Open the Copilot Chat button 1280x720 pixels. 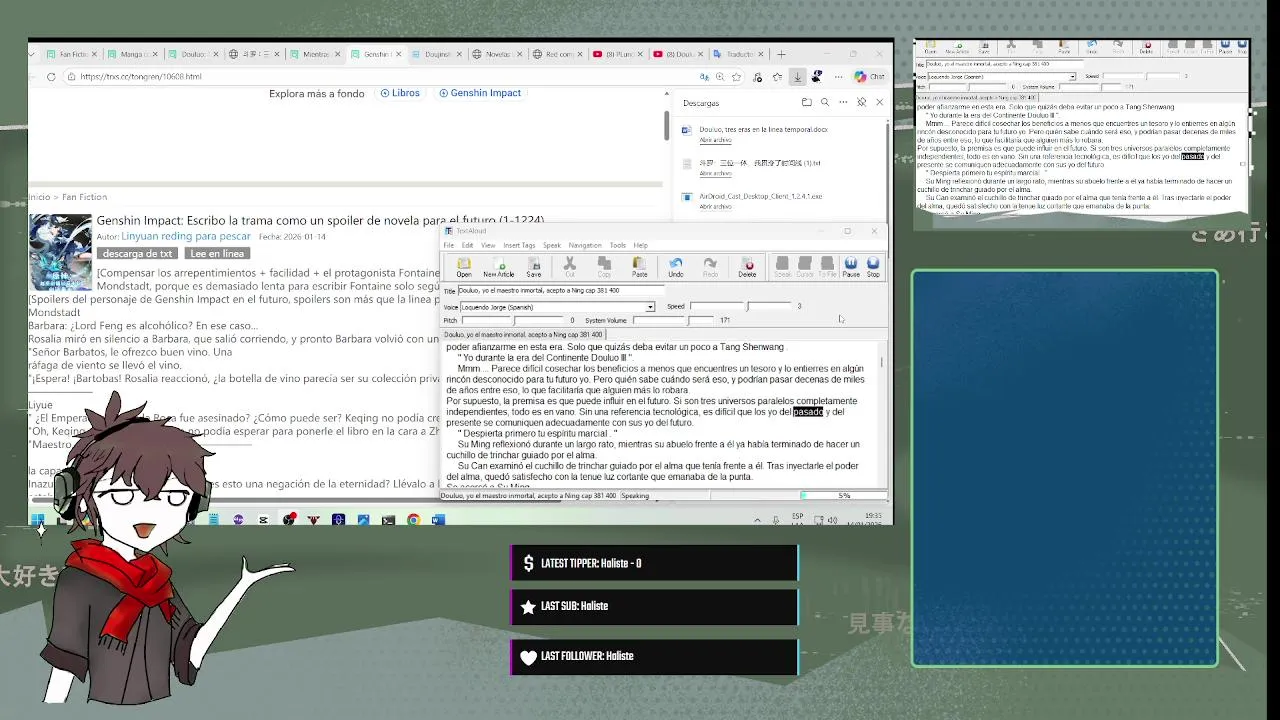coord(869,76)
